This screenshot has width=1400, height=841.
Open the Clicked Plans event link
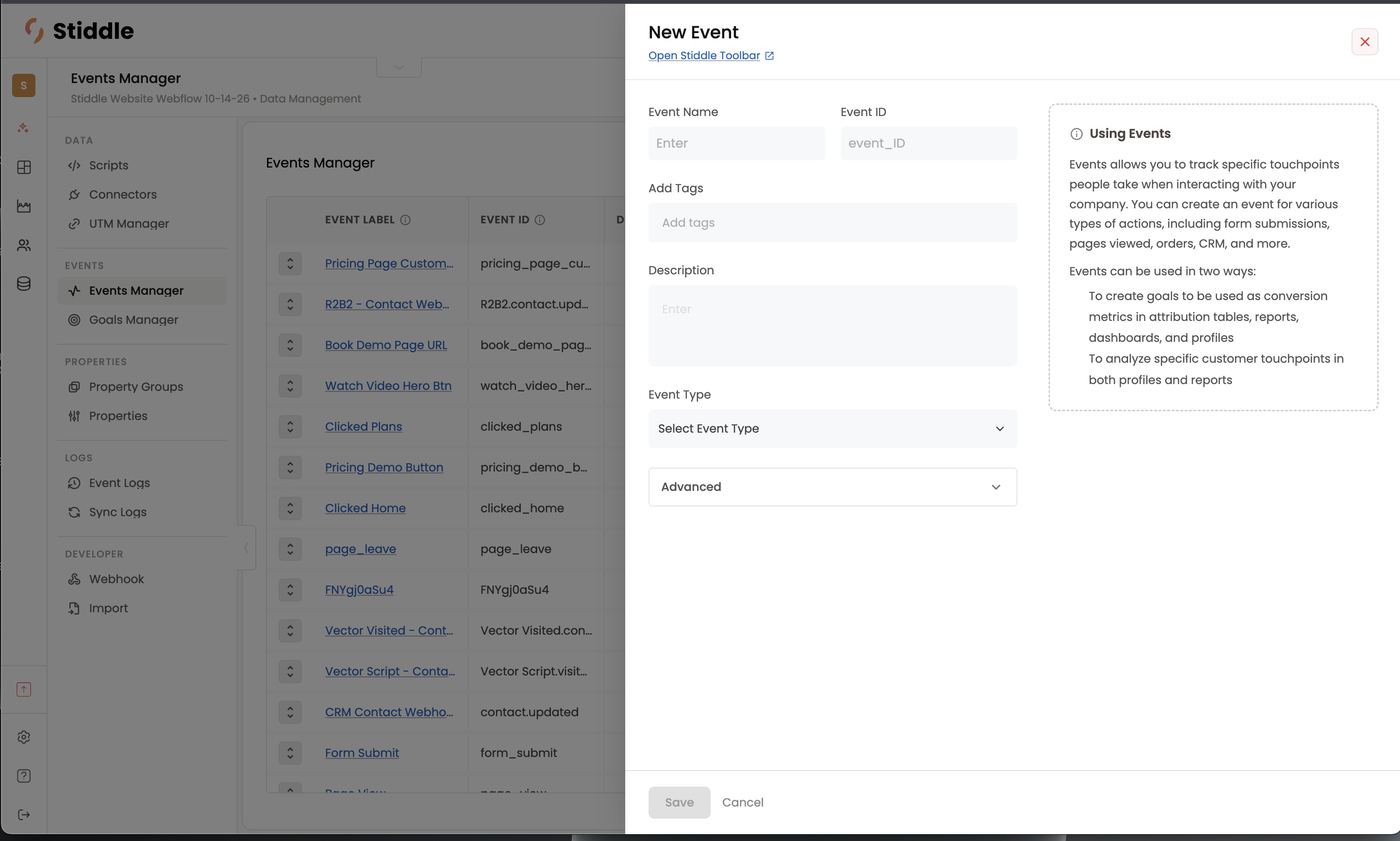point(363,427)
